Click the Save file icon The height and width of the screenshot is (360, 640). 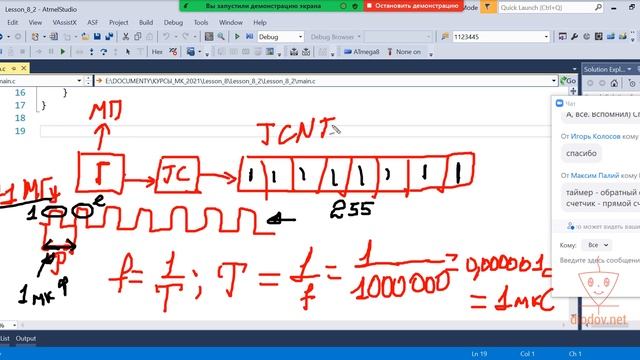[x=97, y=37]
